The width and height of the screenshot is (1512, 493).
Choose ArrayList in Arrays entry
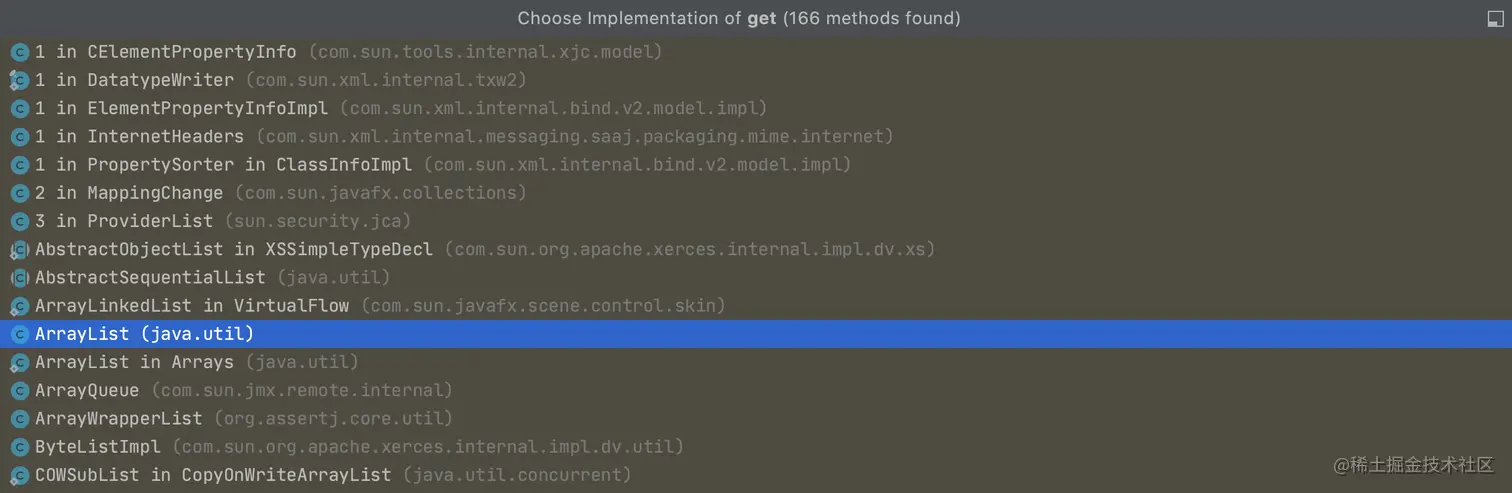(x=756, y=362)
